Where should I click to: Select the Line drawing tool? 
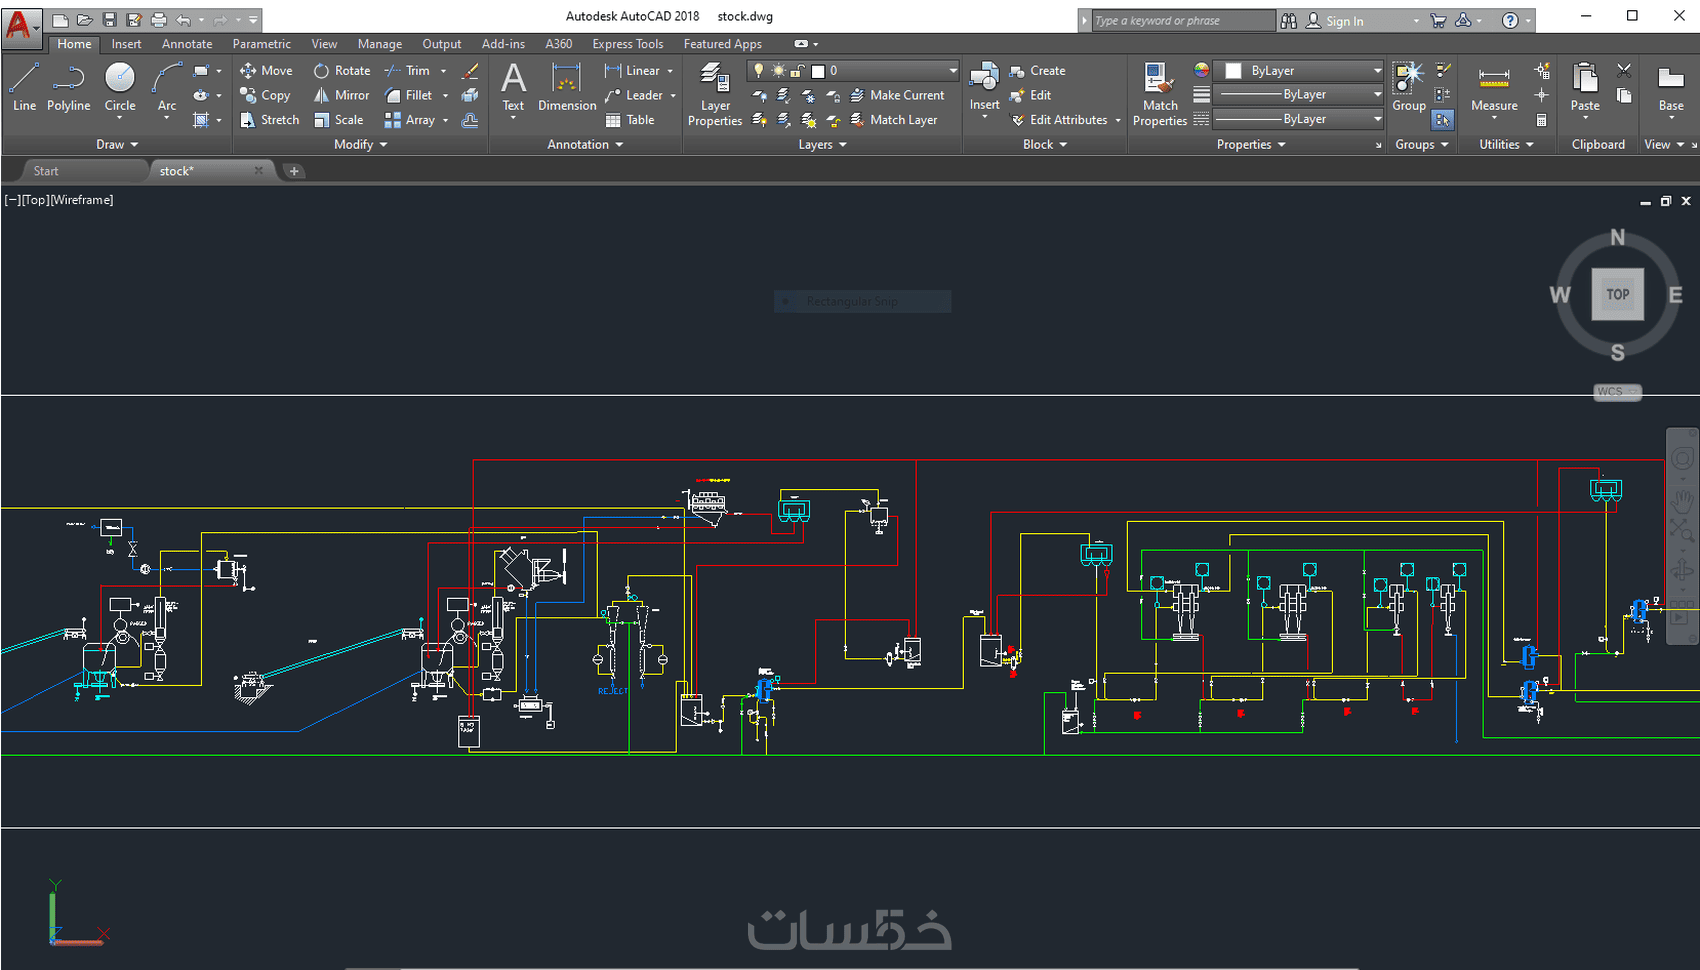pos(24,86)
